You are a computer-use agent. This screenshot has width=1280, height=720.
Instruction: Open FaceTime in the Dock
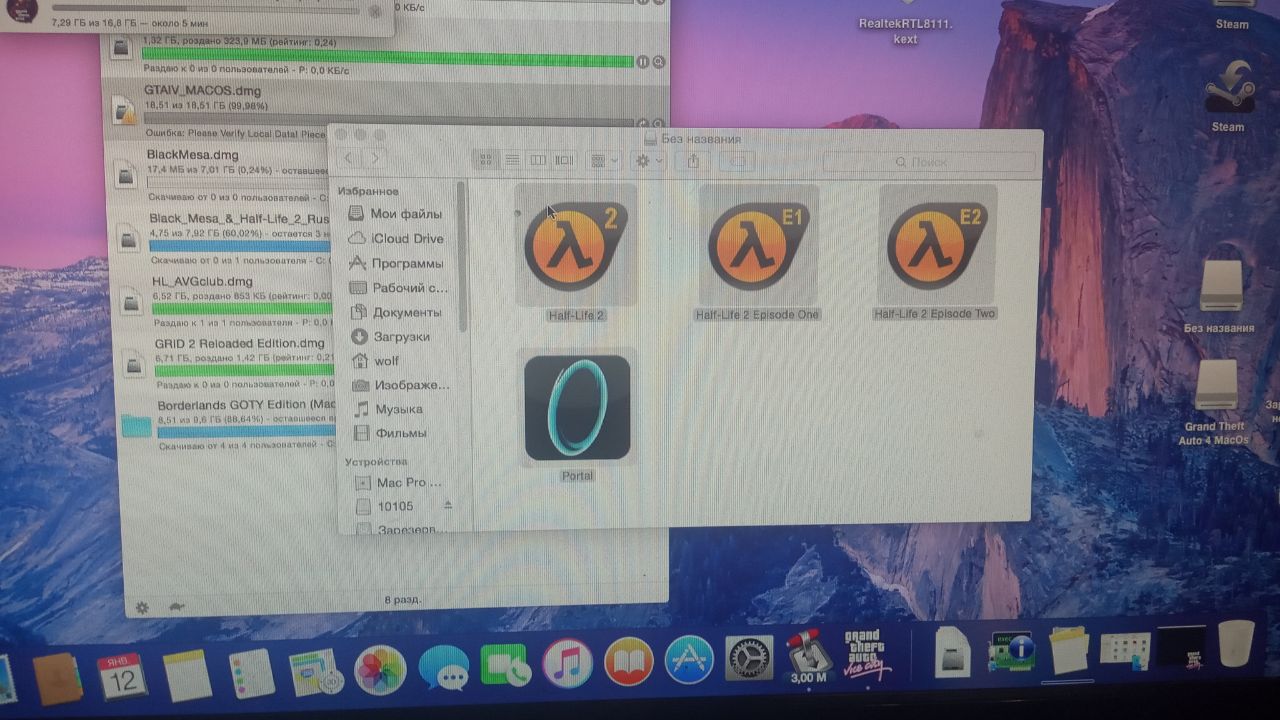505,665
